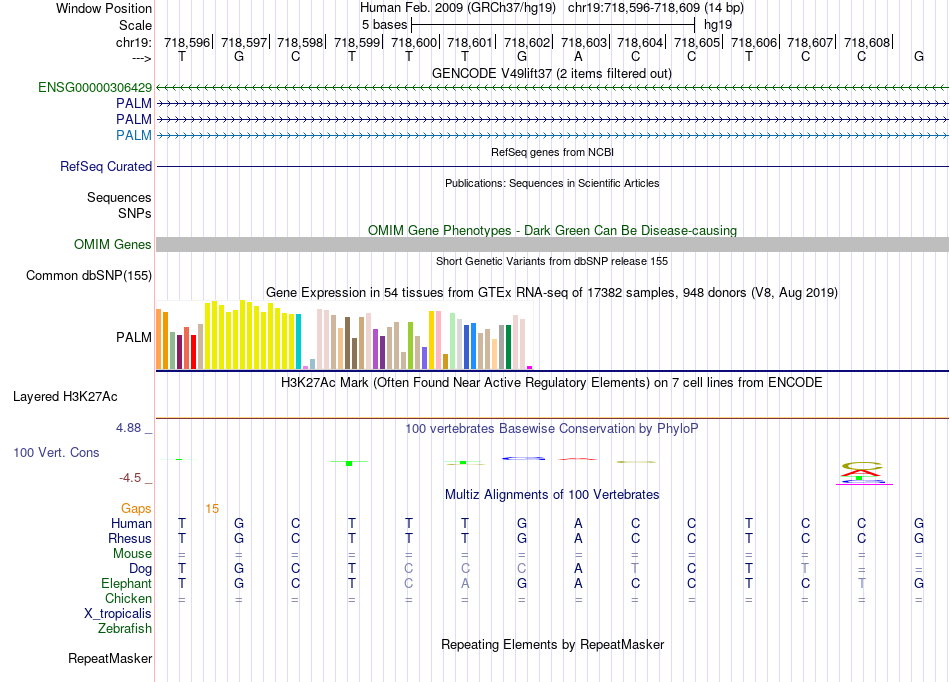Viewport: 950px width, 682px height.
Task: Click the 'Rhesus' species label
Action: (x=130, y=538)
